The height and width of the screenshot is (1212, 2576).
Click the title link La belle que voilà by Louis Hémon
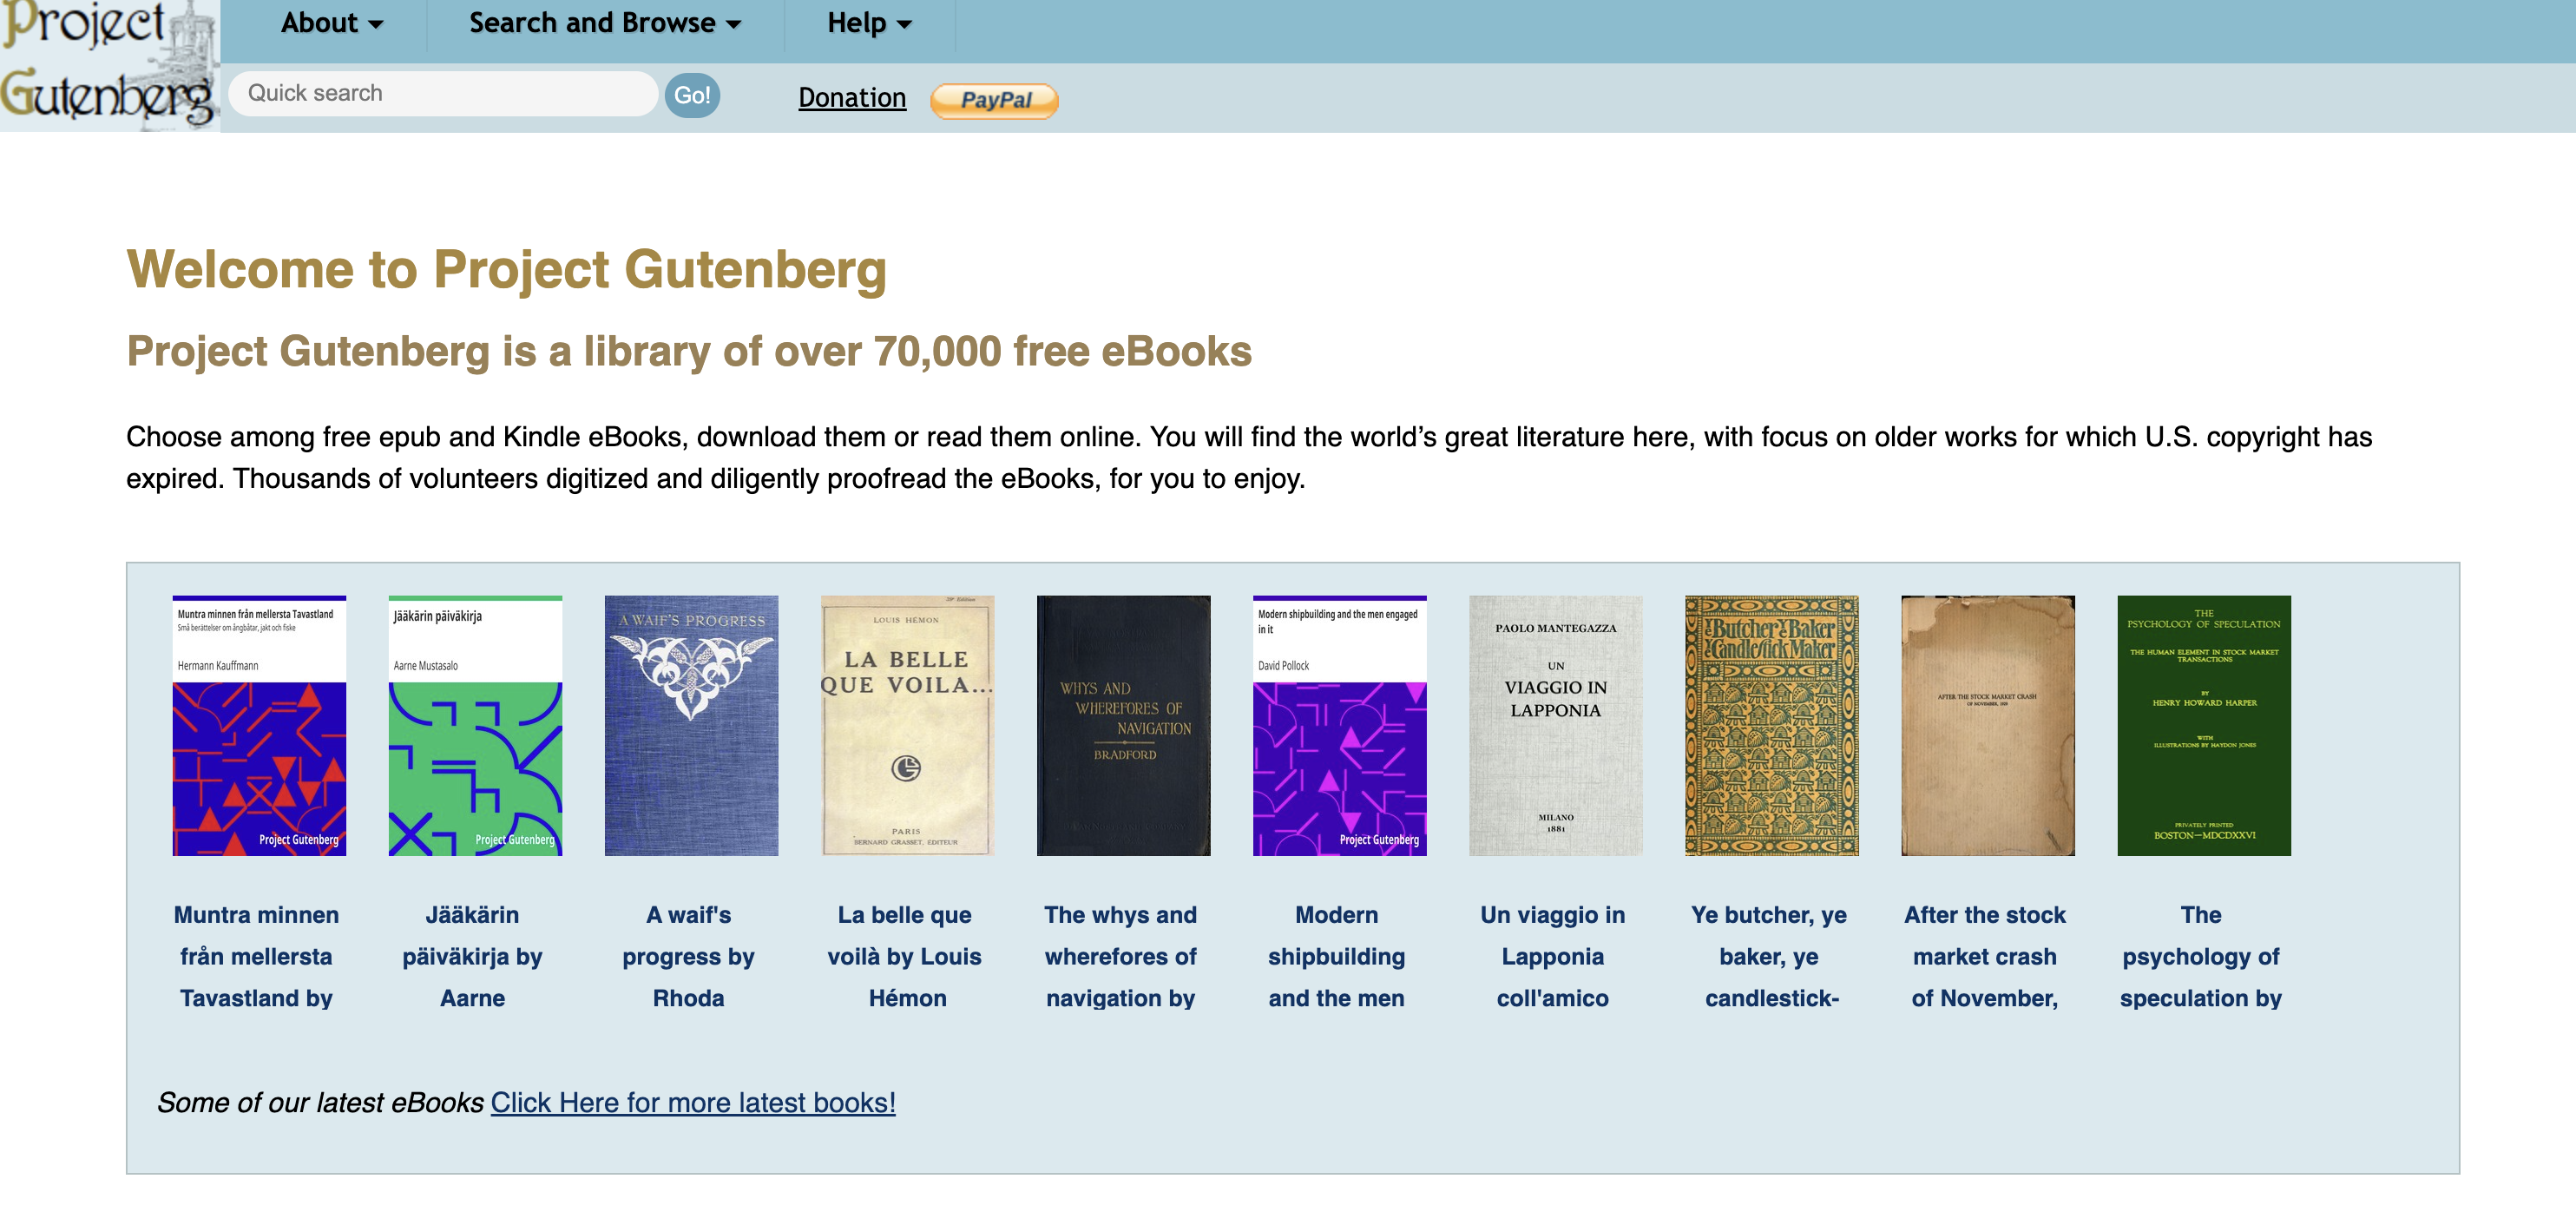coord(907,956)
